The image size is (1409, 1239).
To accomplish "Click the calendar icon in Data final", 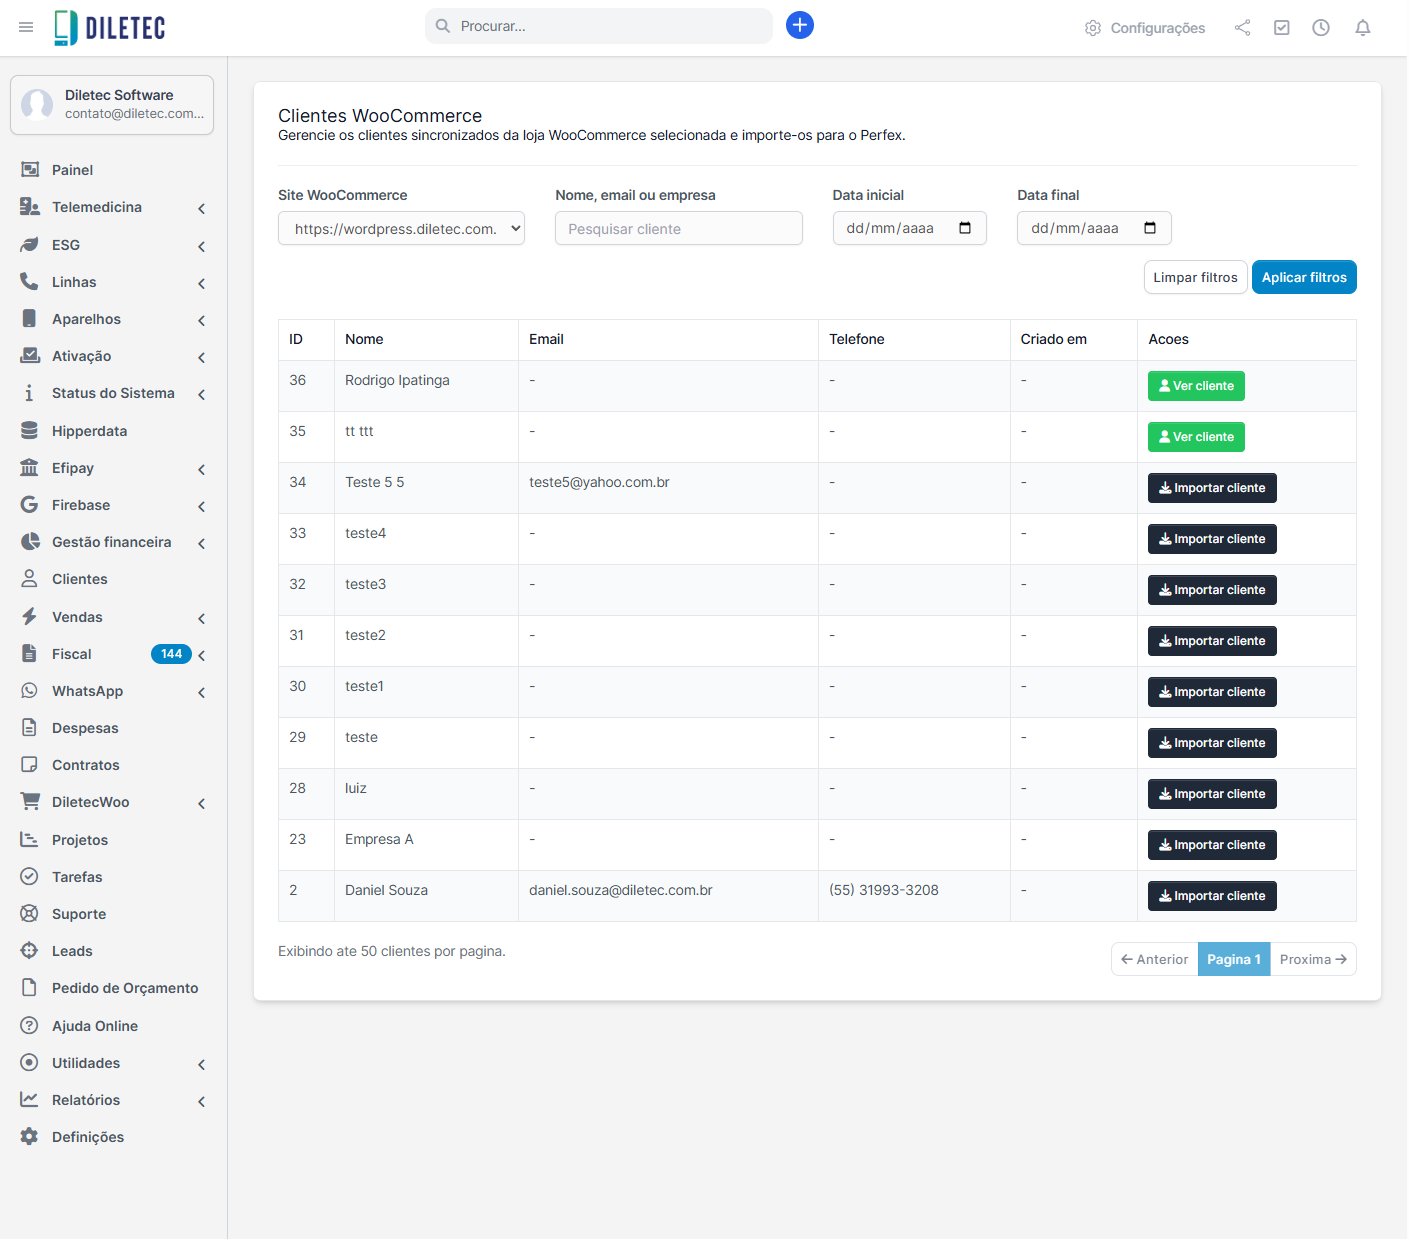I will coord(1149,228).
